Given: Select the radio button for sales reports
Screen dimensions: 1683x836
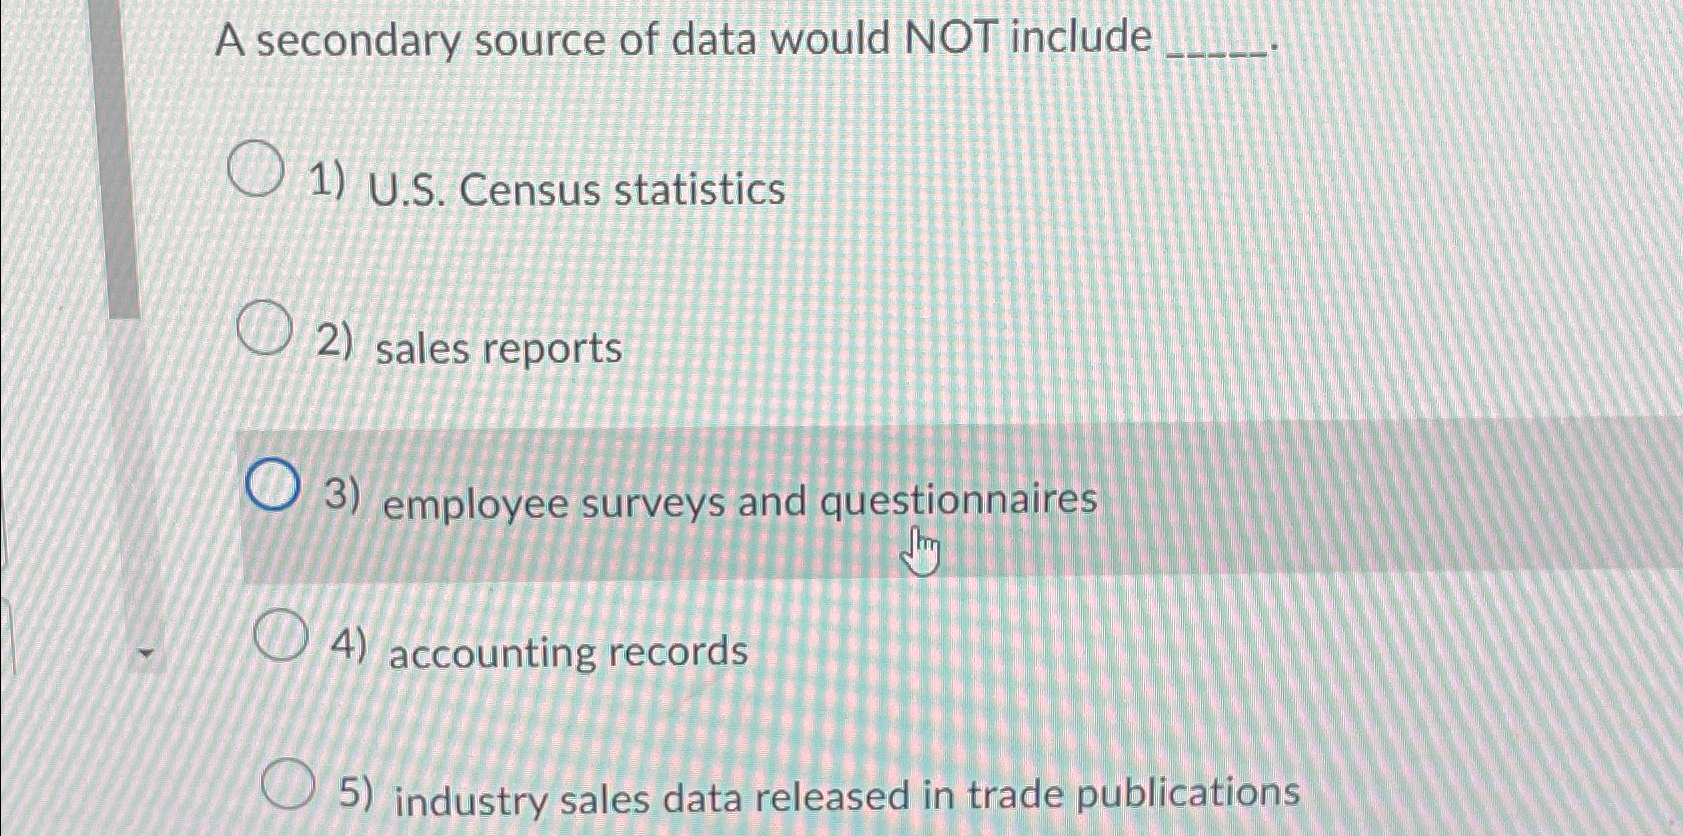Looking at the screenshot, I should (266, 330).
